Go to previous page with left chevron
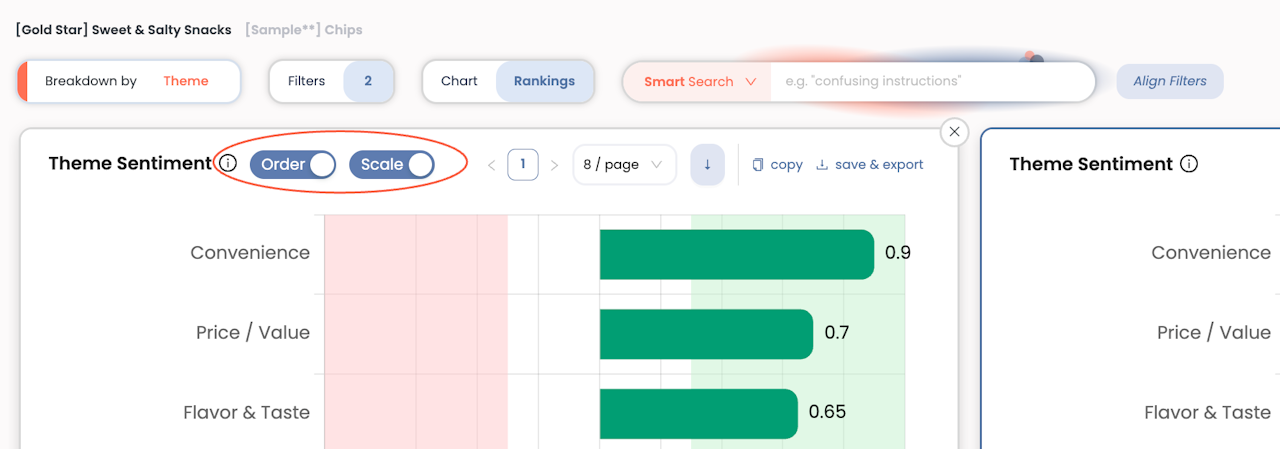Screen dimensions: 1280x449 coord(491,165)
